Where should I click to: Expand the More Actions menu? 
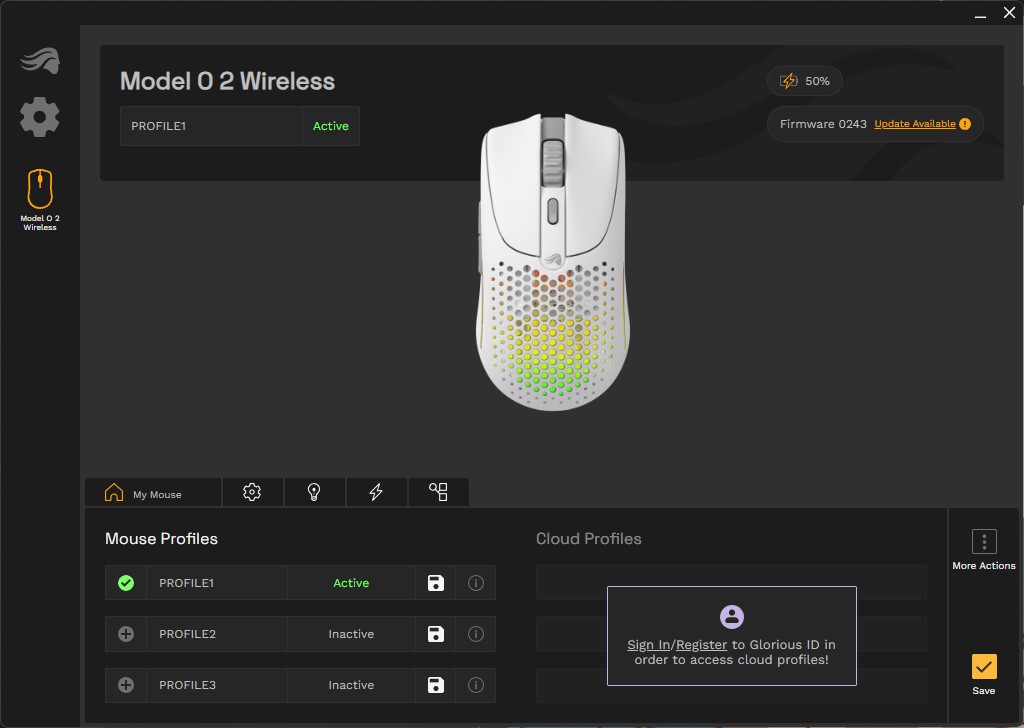[x=984, y=542]
